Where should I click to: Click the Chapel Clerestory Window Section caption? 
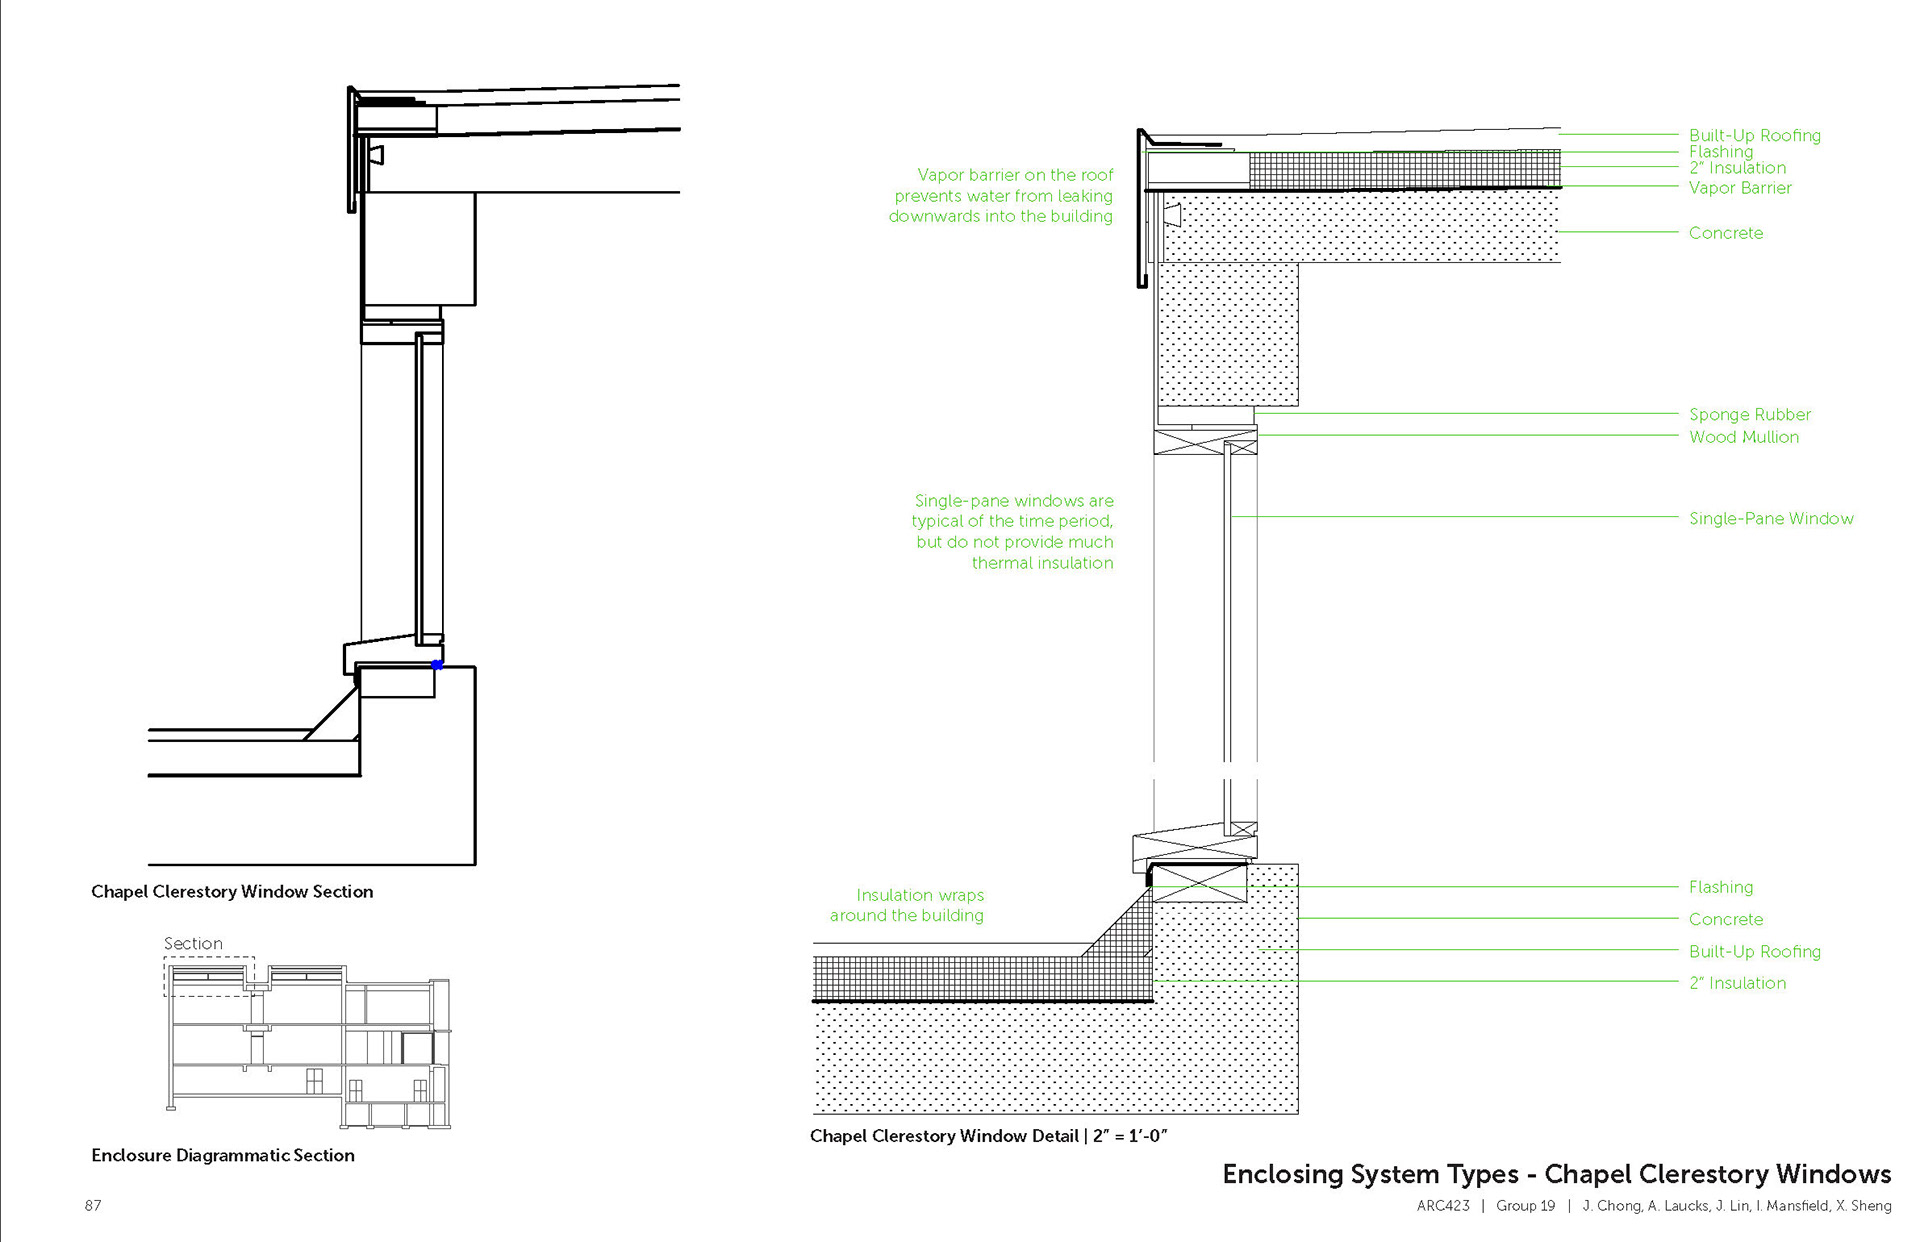click(x=232, y=891)
